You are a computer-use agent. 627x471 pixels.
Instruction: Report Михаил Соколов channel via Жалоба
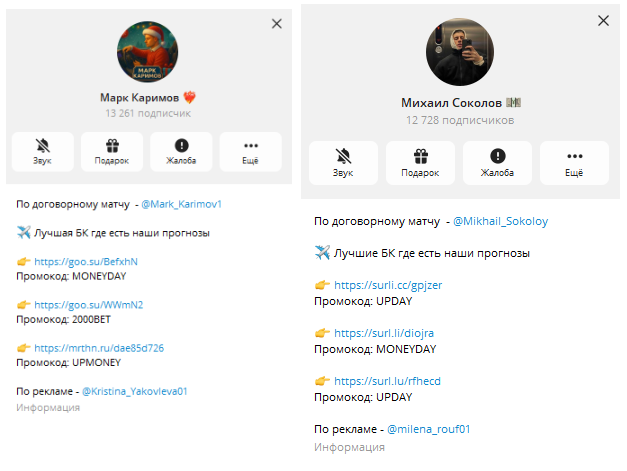point(497,163)
